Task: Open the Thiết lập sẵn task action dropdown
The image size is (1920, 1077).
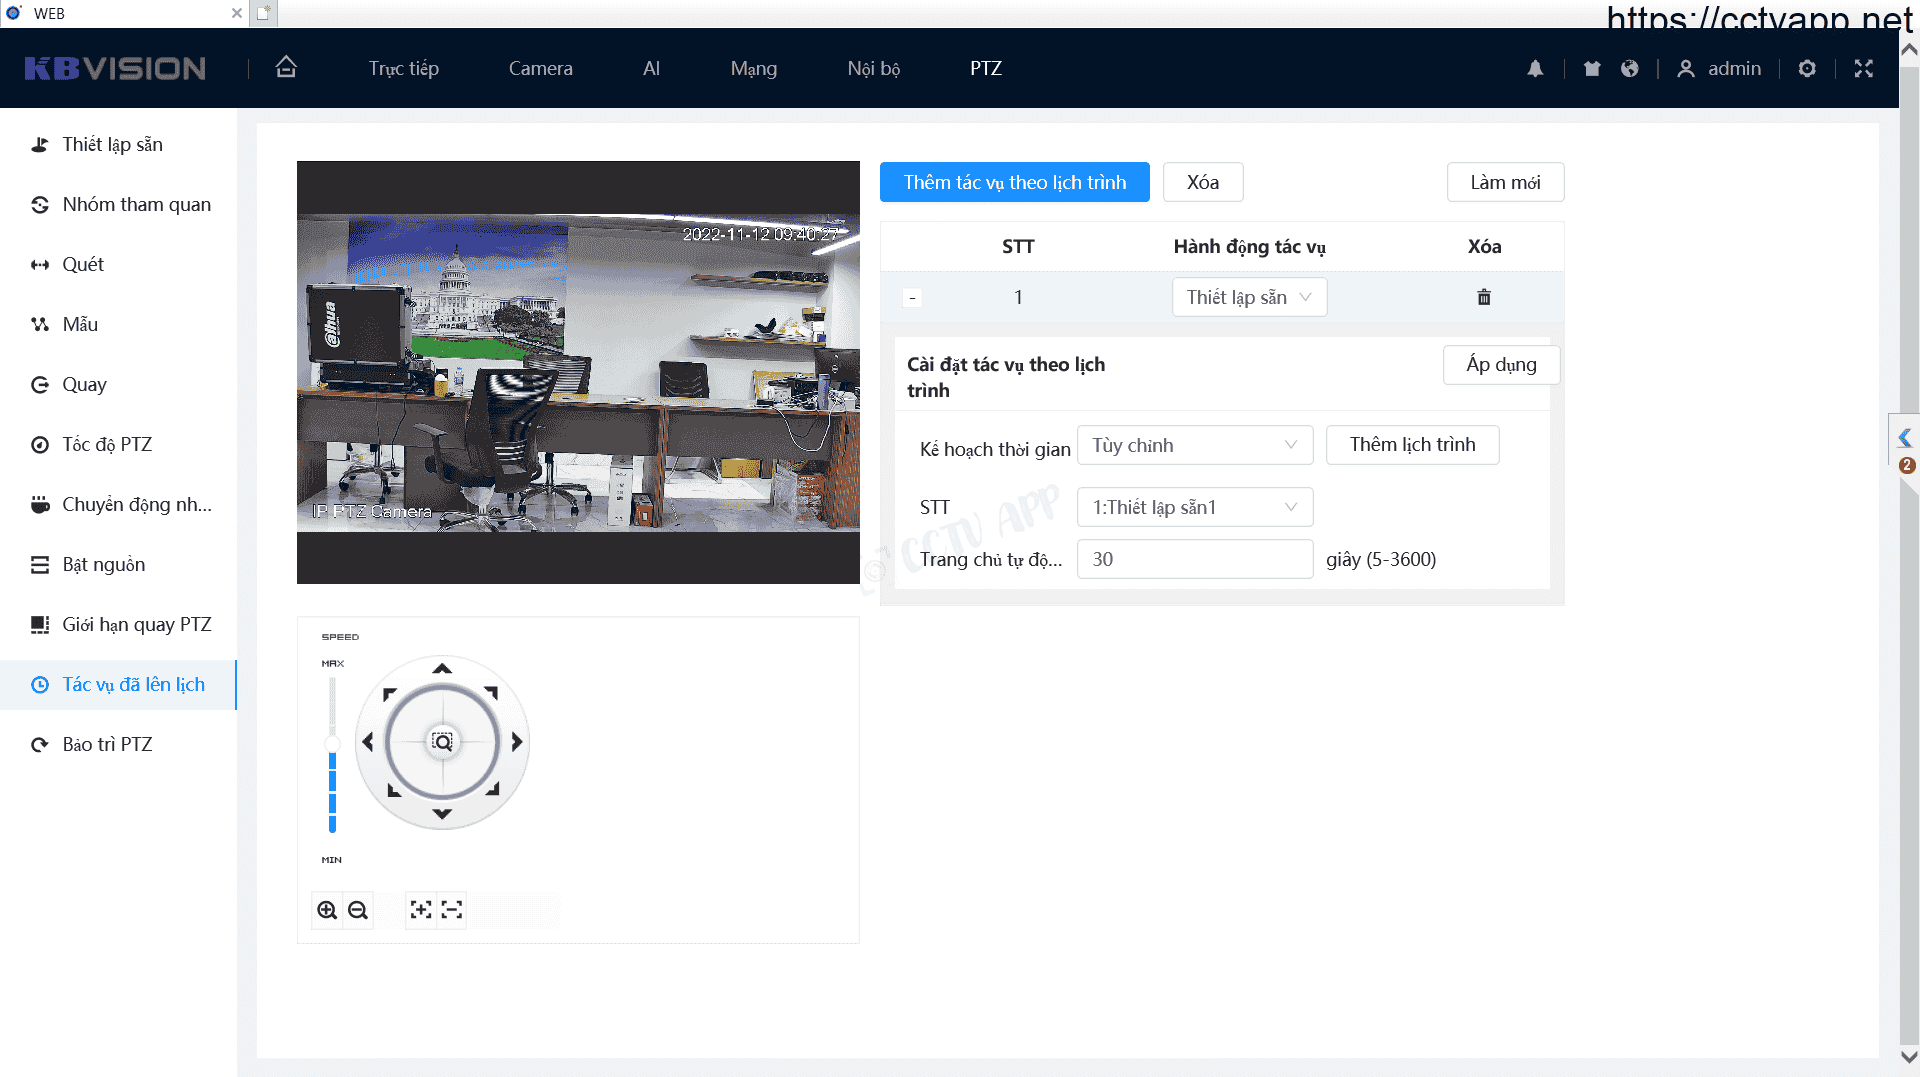Action: pyautogui.click(x=1249, y=297)
